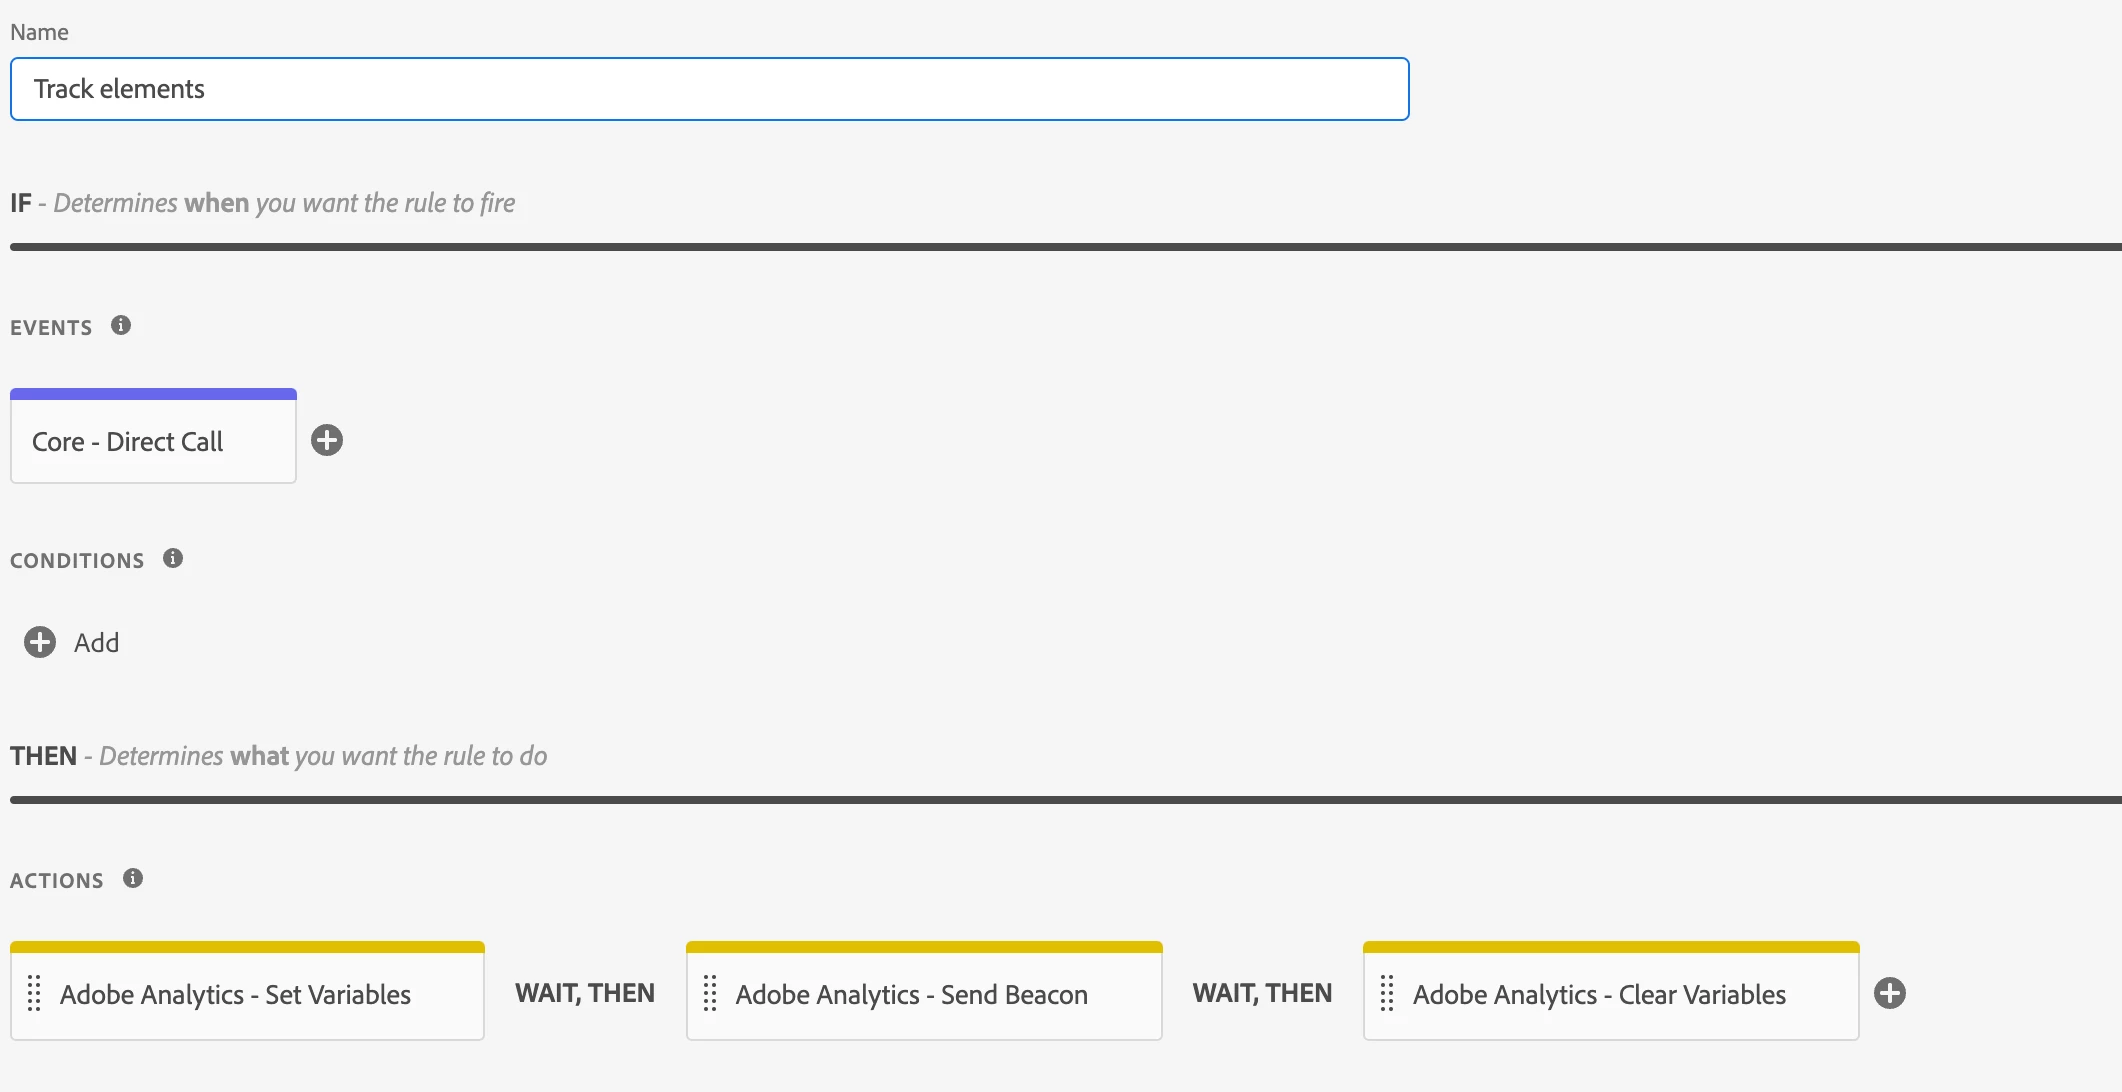Open the Adobe Analytics - Send Beacon action
The width and height of the screenshot is (2122, 1092).
coord(912,995)
